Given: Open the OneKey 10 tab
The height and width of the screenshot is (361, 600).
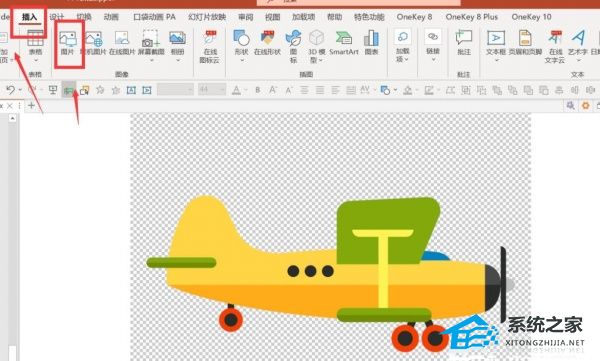Looking at the screenshot, I should coord(531,17).
